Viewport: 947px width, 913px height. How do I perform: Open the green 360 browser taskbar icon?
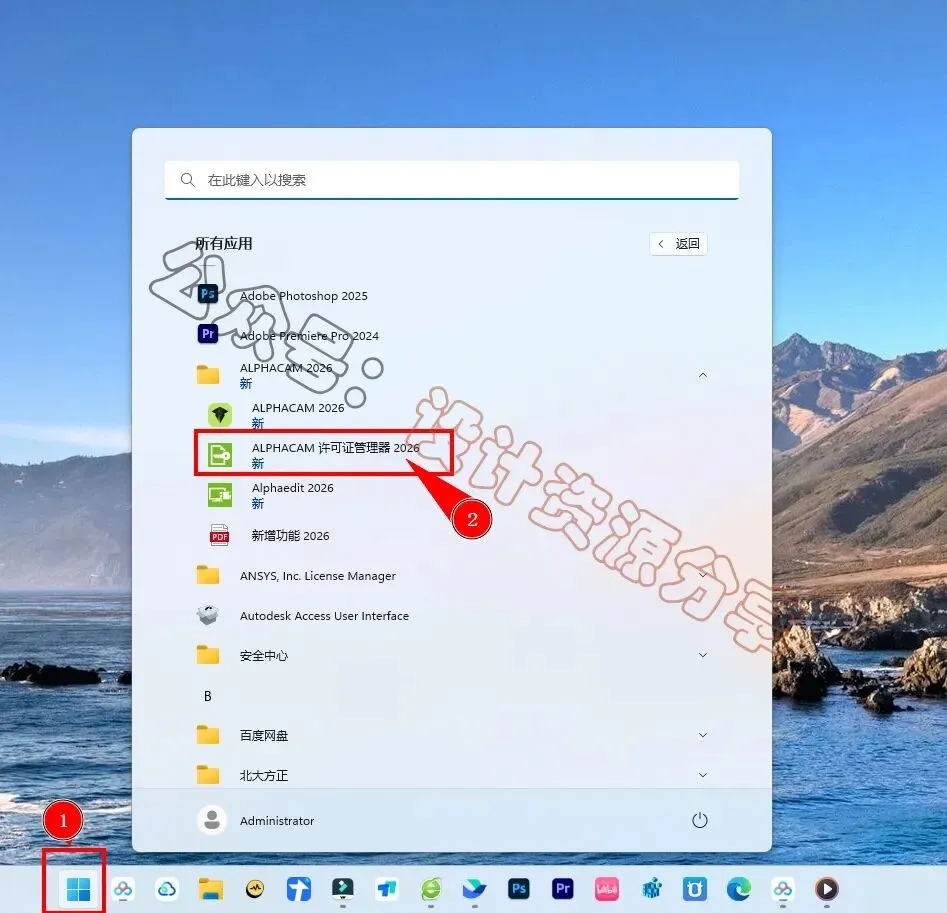pos(431,889)
